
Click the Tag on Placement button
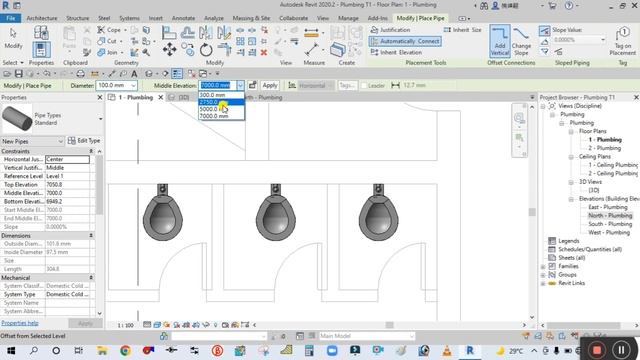click(x=622, y=41)
